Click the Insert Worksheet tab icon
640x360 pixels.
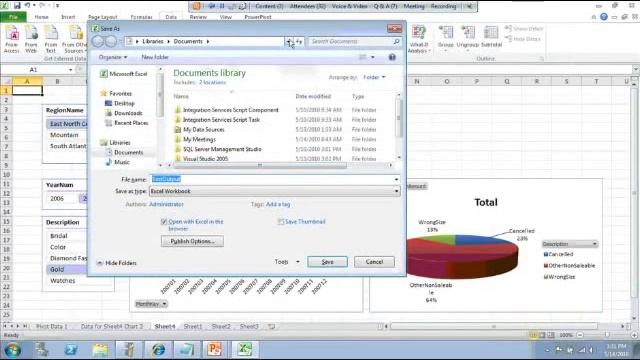(271, 327)
